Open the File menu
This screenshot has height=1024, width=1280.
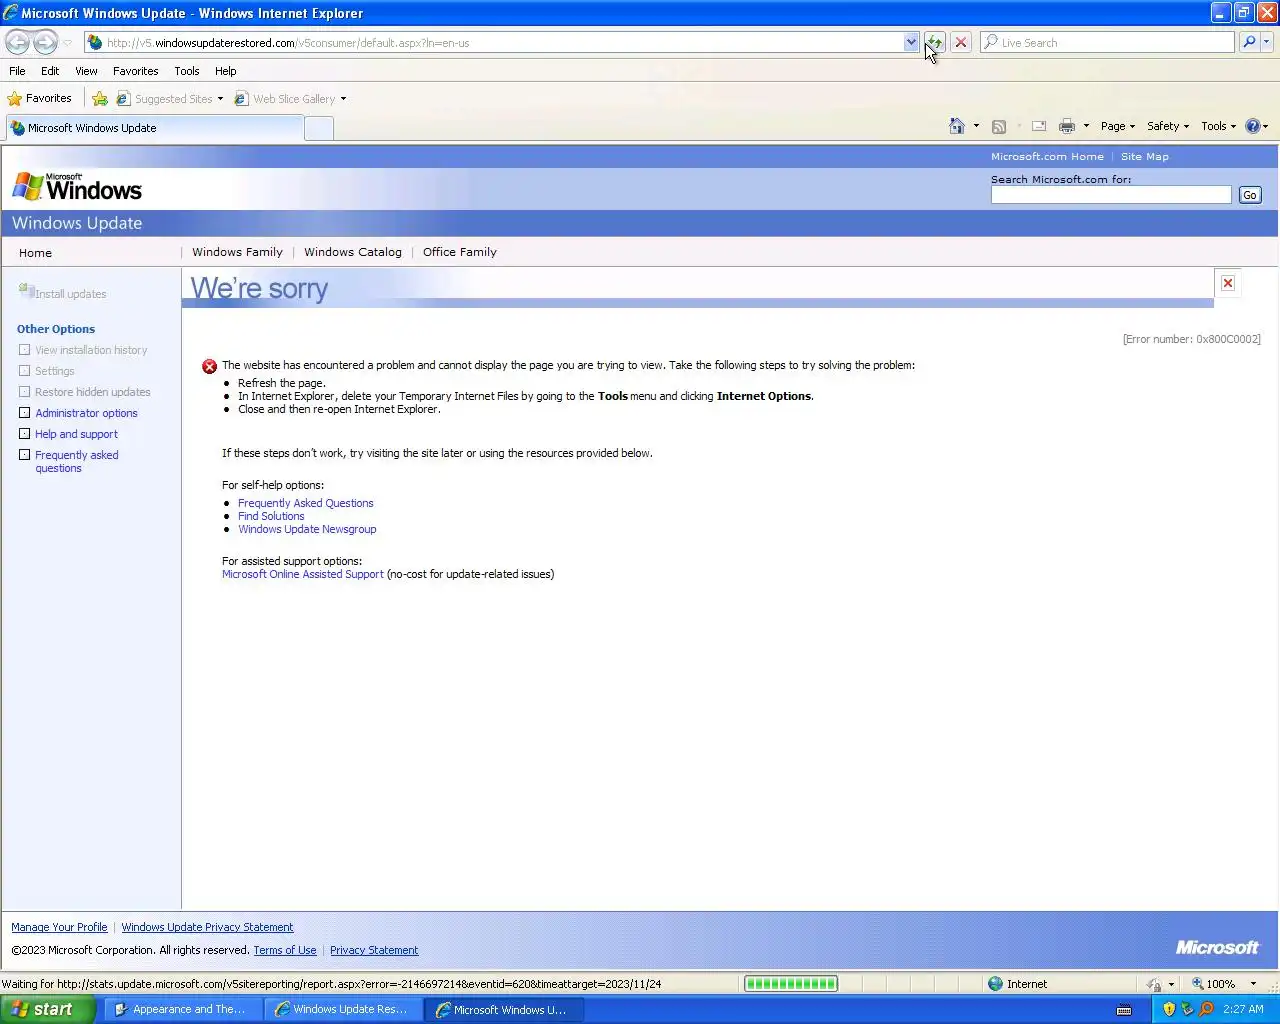click(x=17, y=71)
